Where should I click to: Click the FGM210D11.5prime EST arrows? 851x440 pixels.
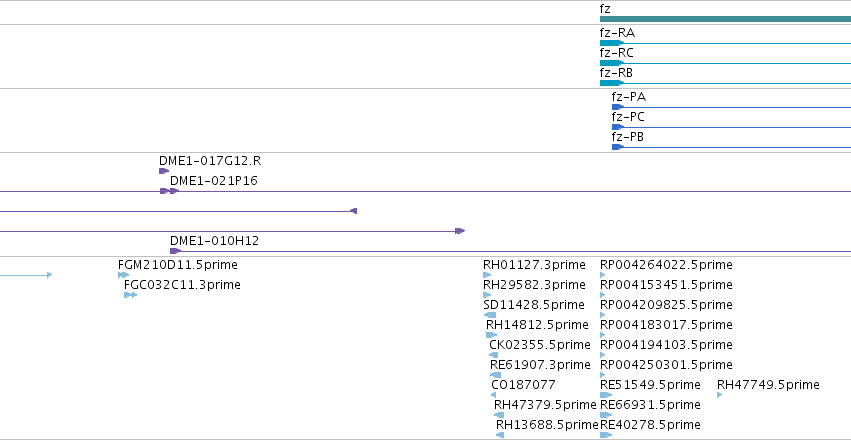(x=124, y=275)
